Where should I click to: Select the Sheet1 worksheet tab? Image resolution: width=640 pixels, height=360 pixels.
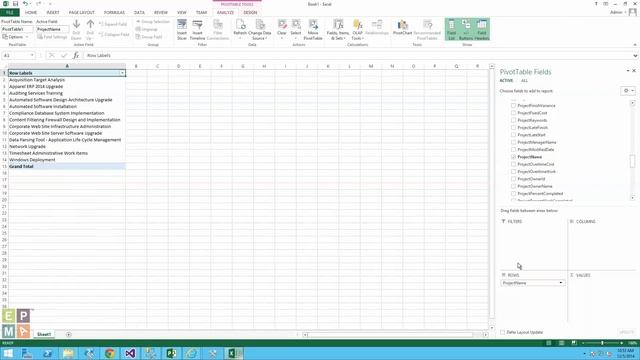[x=44, y=334]
